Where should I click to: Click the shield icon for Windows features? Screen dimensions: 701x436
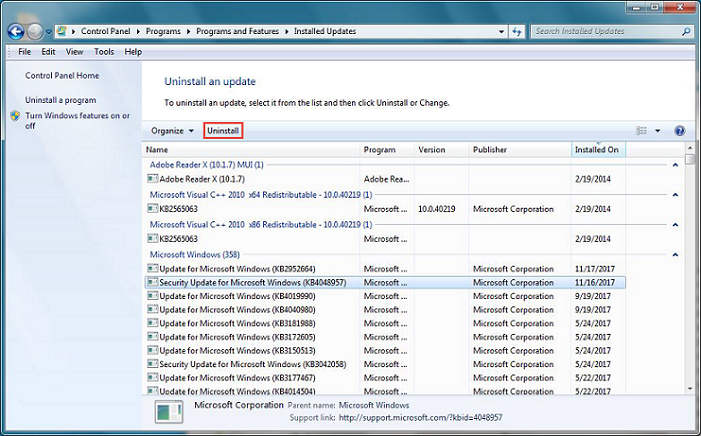point(15,116)
